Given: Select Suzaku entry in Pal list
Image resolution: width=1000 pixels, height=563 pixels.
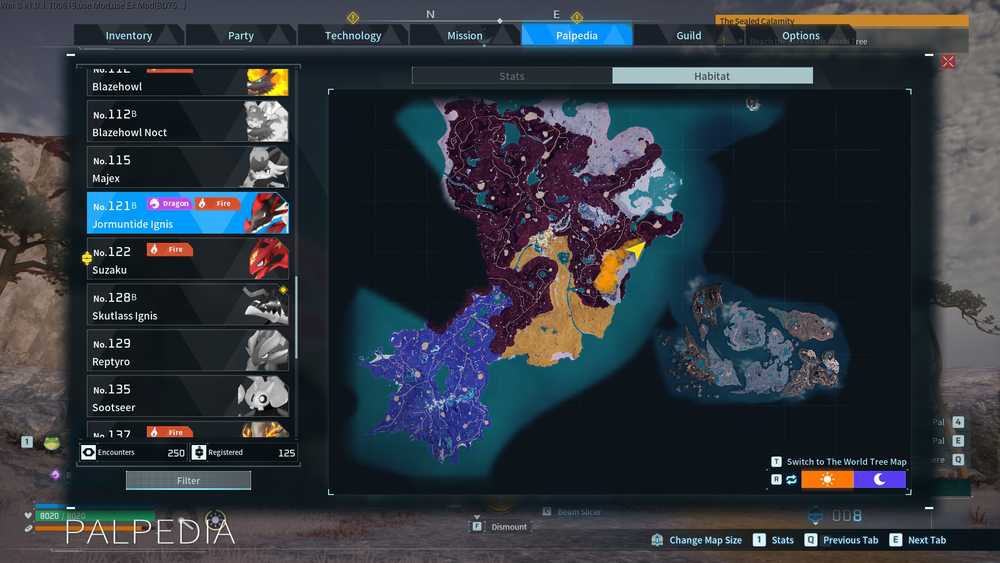Looking at the screenshot, I should 188,260.
